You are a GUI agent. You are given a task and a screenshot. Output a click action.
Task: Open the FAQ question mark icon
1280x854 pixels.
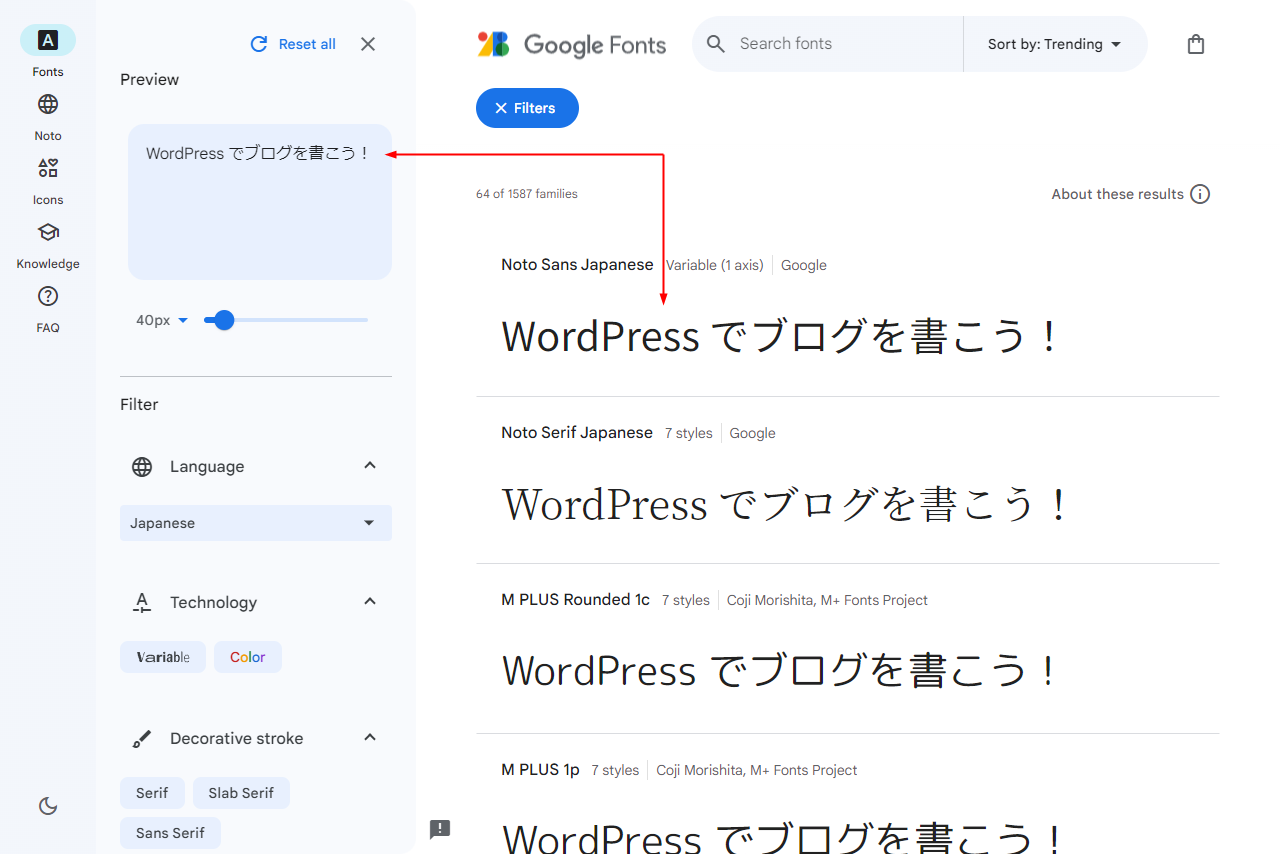[x=48, y=296]
